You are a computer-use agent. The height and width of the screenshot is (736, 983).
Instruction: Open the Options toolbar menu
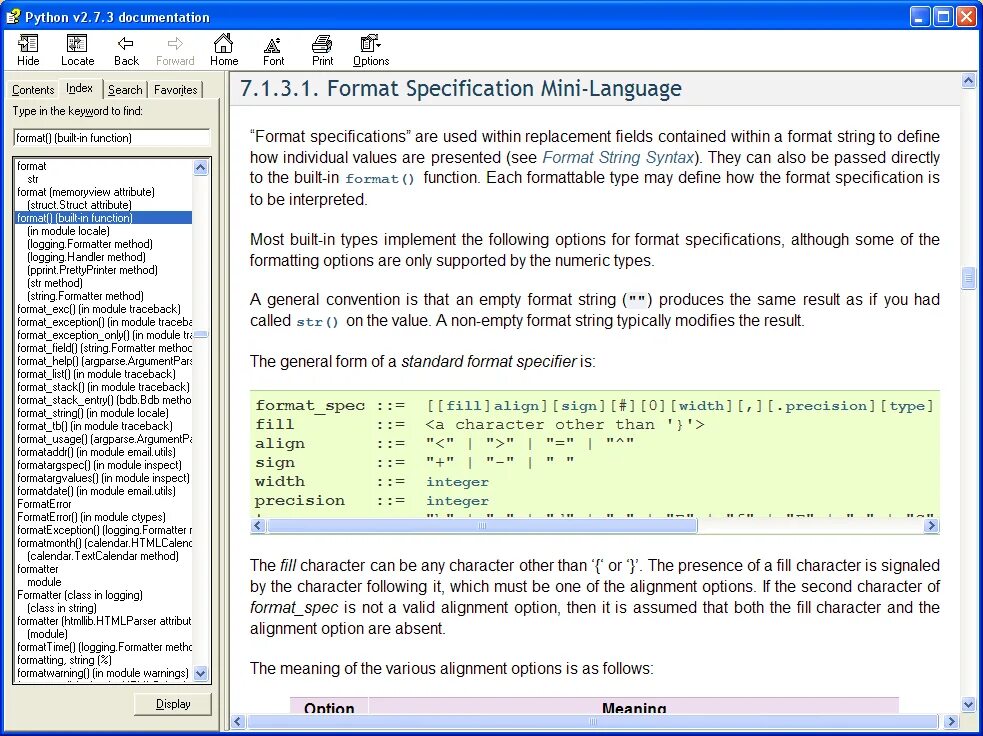click(371, 50)
